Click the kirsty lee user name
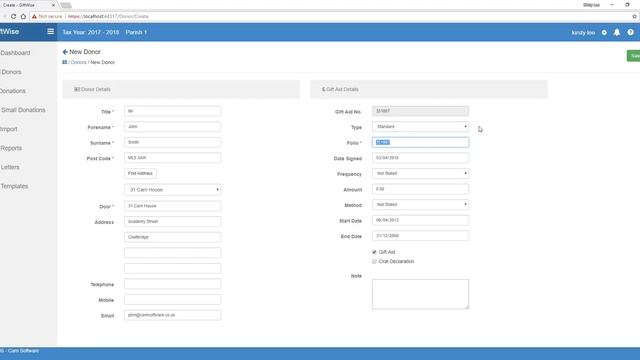Image resolution: width=640 pixels, height=360 pixels. 583,32
